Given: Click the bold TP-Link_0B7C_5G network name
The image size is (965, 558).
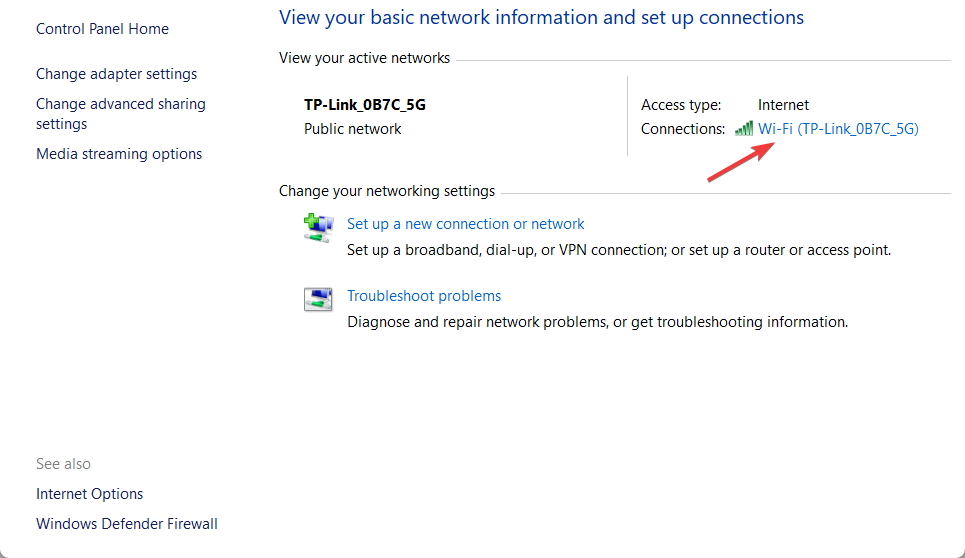Looking at the screenshot, I should [x=371, y=105].
